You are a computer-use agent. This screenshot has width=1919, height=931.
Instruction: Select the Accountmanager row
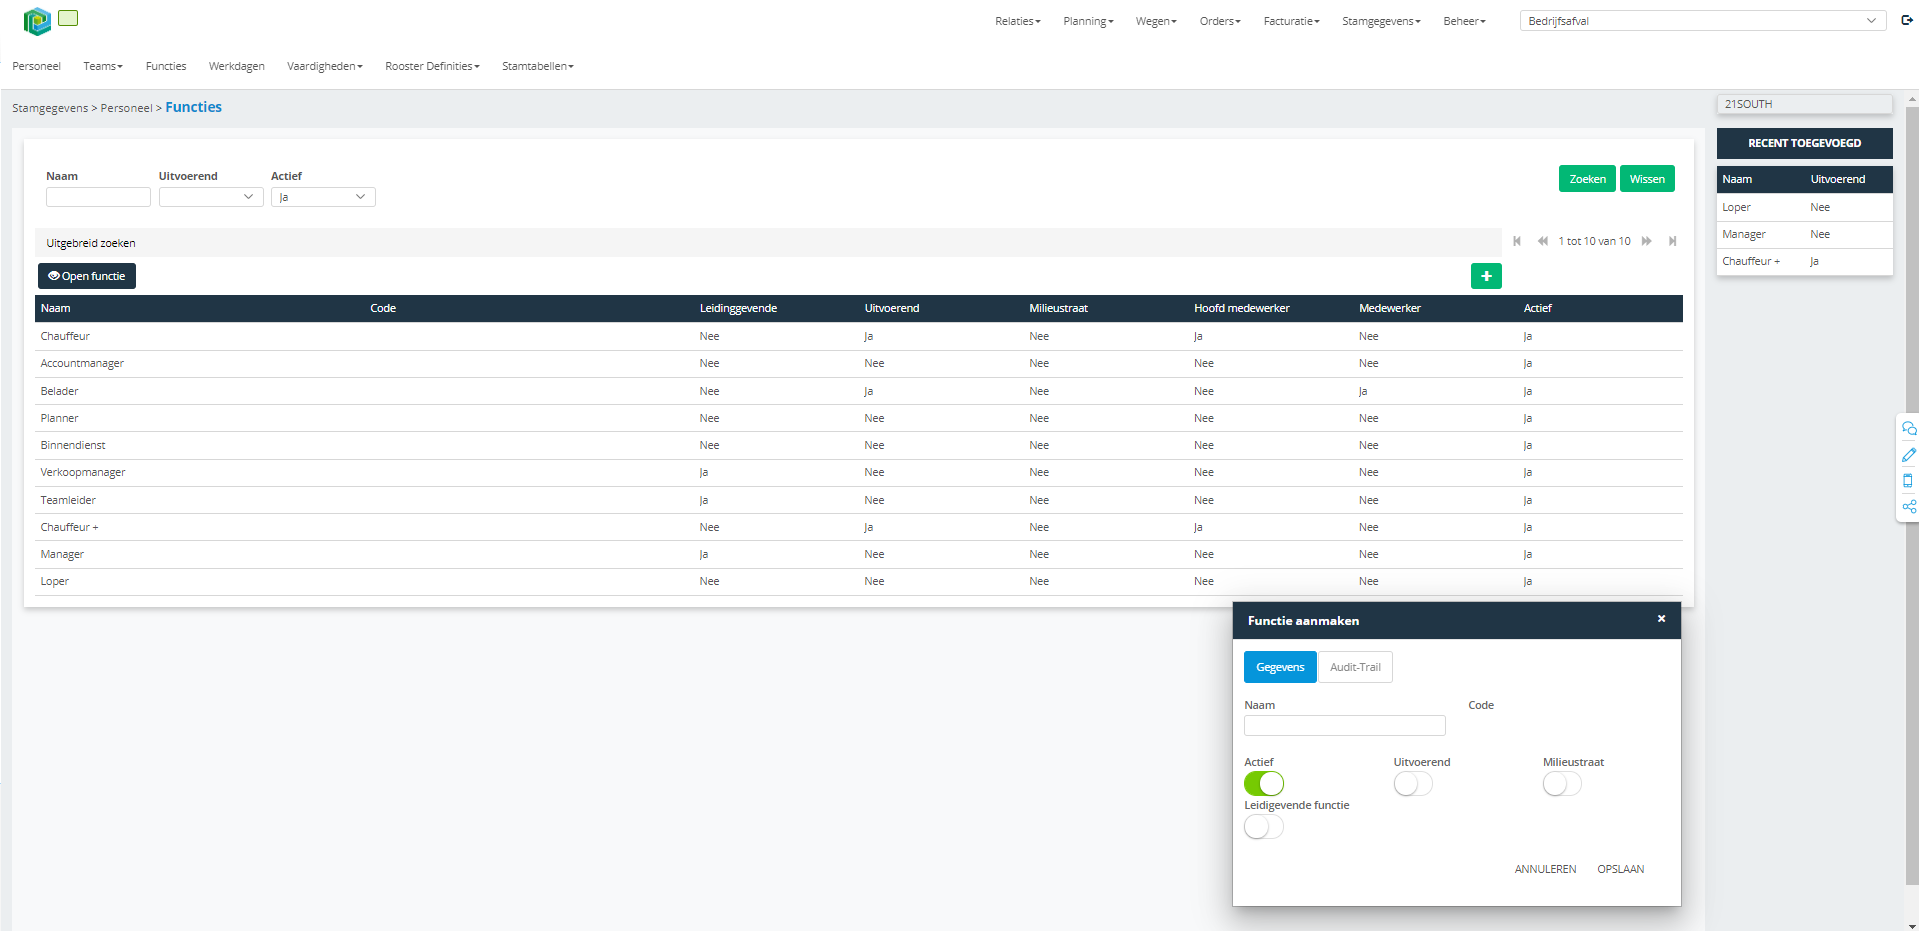tap(859, 363)
